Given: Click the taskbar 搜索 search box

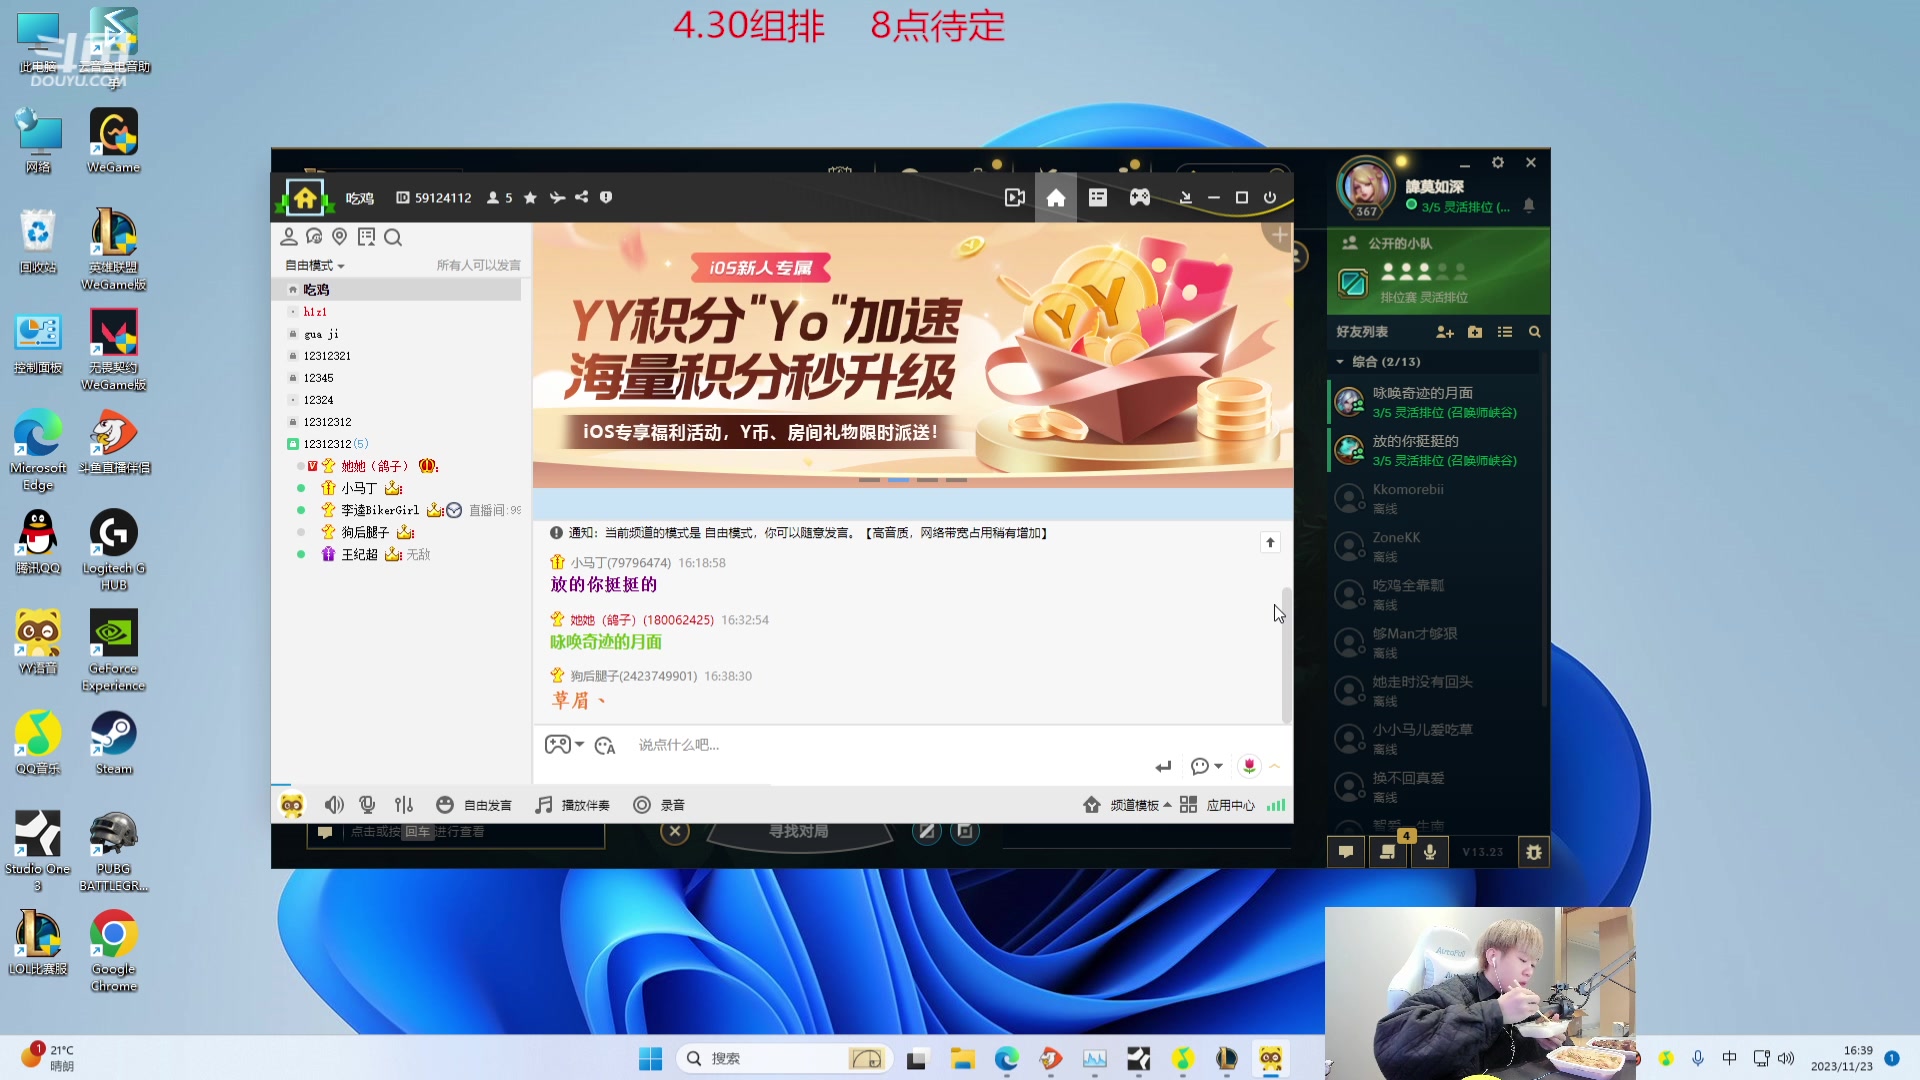Looking at the screenshot, I should pyautogui.click(x=785, y=1059).
